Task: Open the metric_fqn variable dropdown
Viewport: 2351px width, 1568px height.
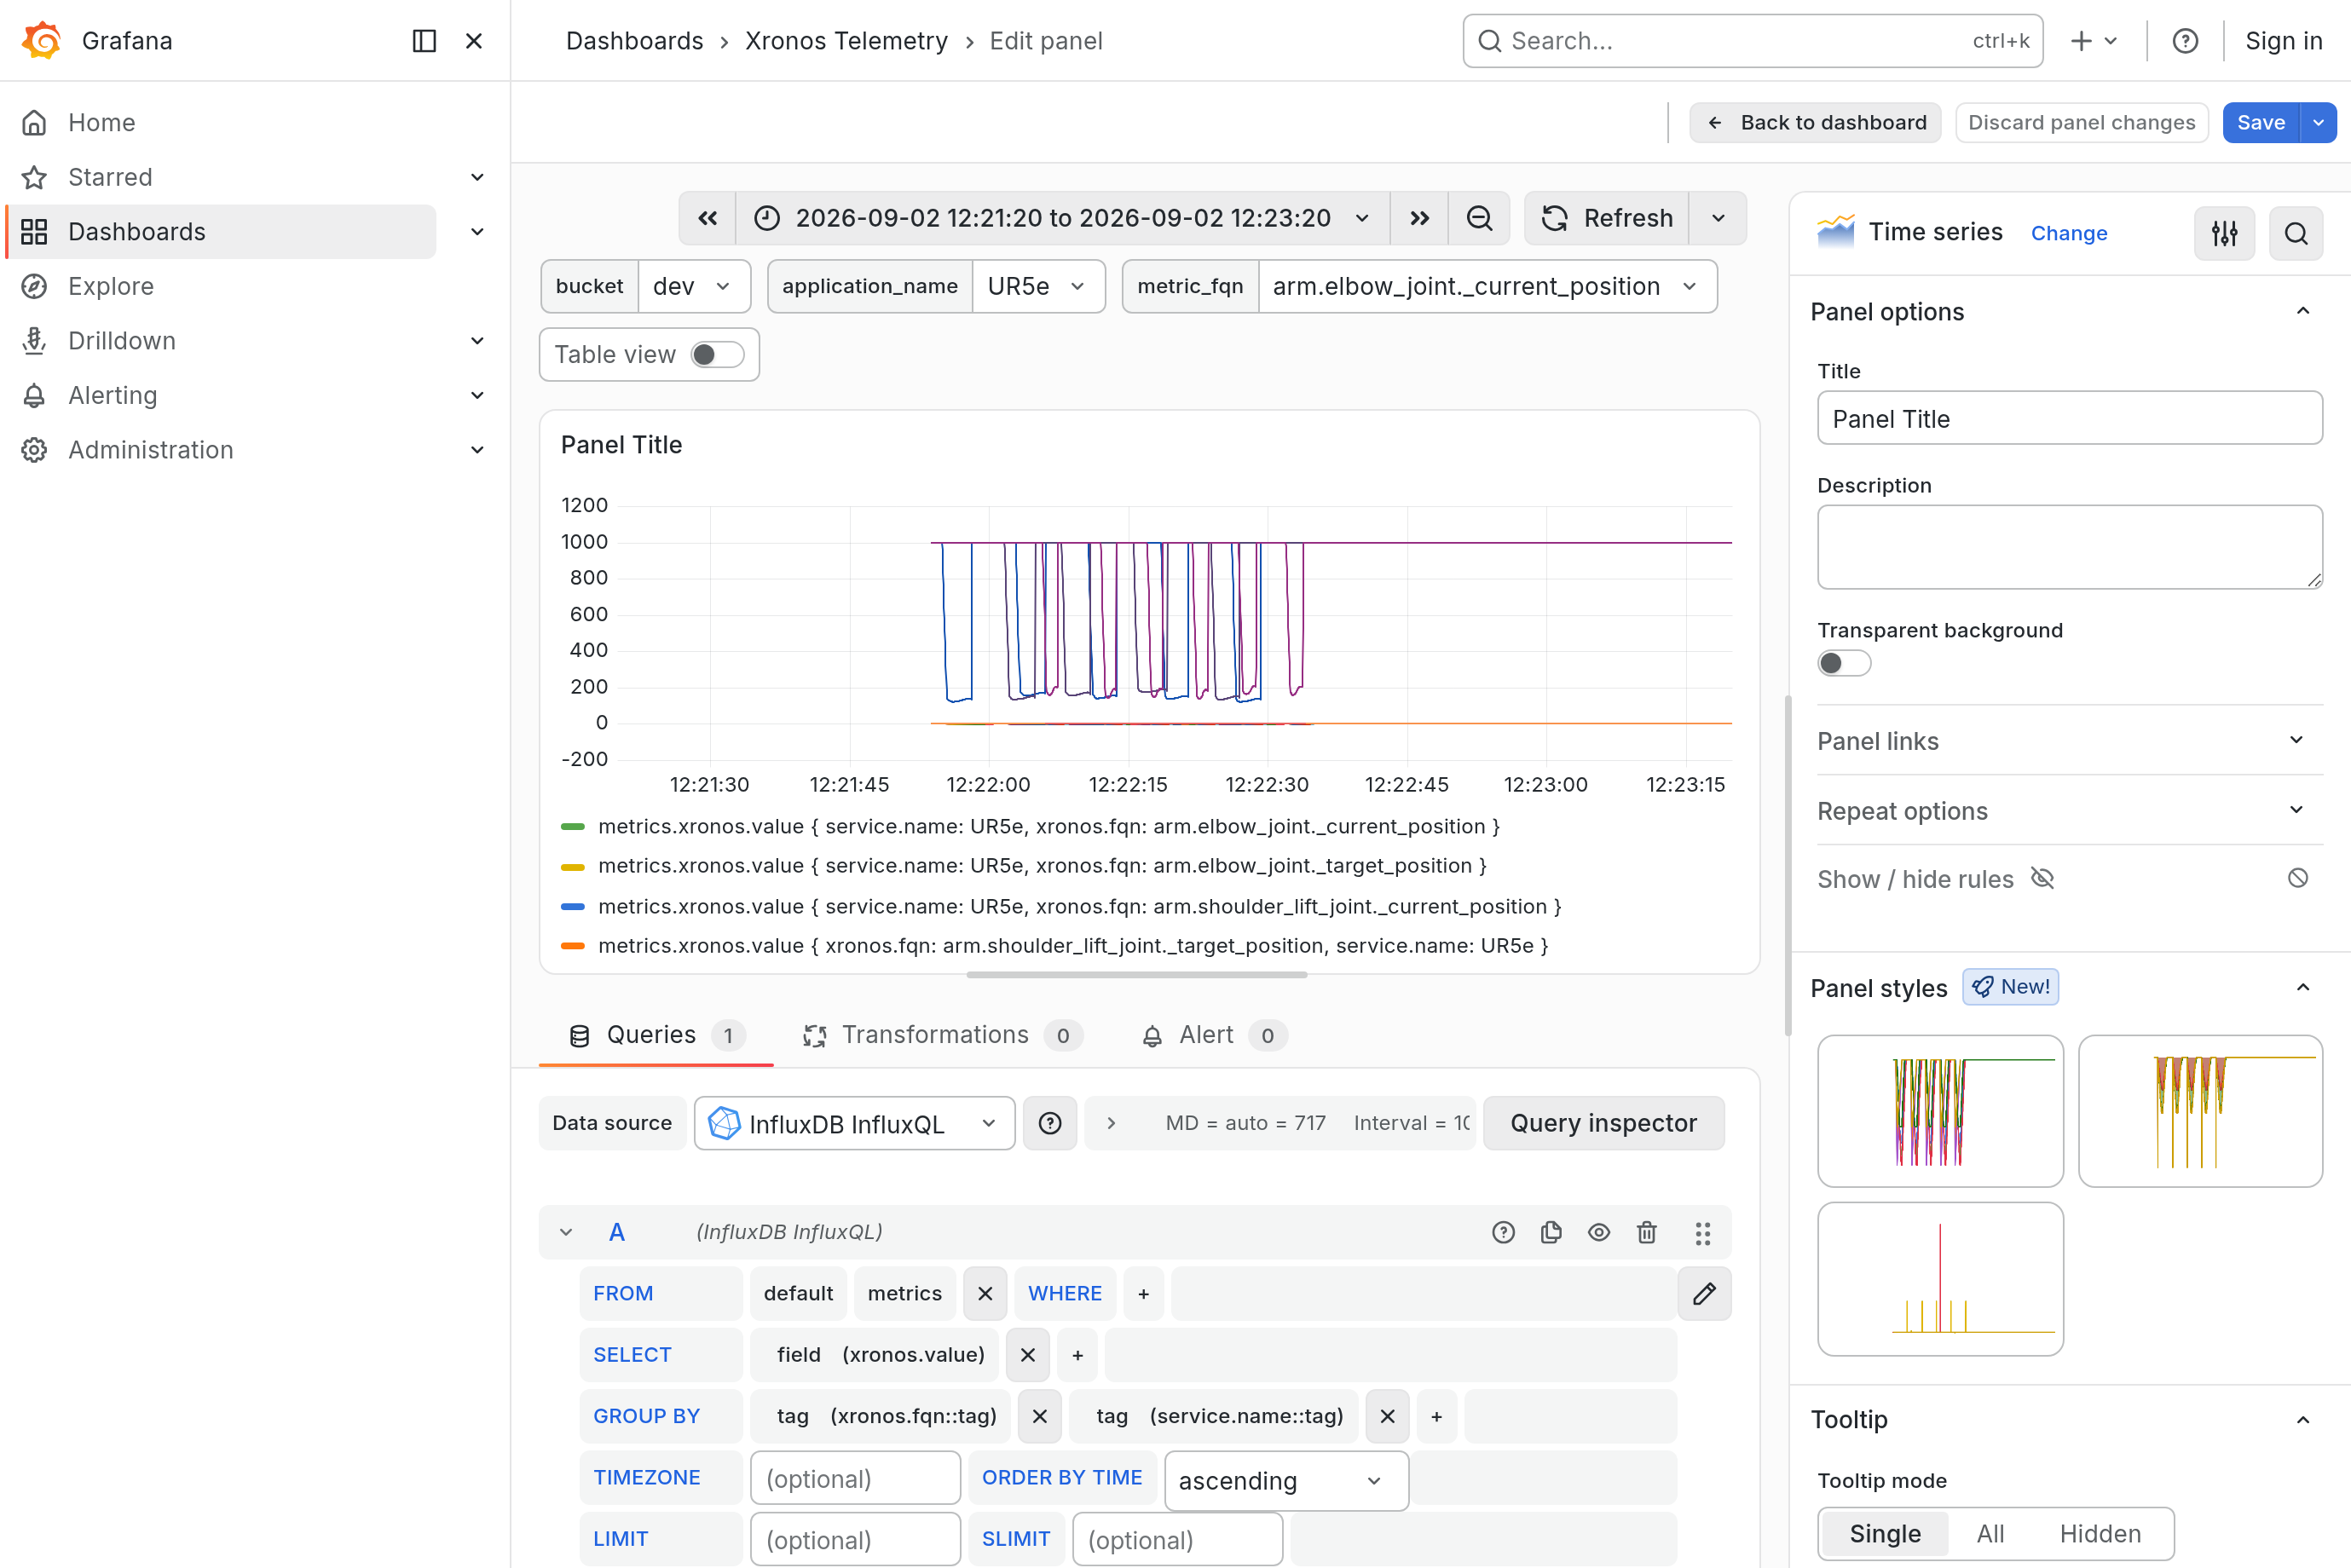Action: [x=1487, y=286]
